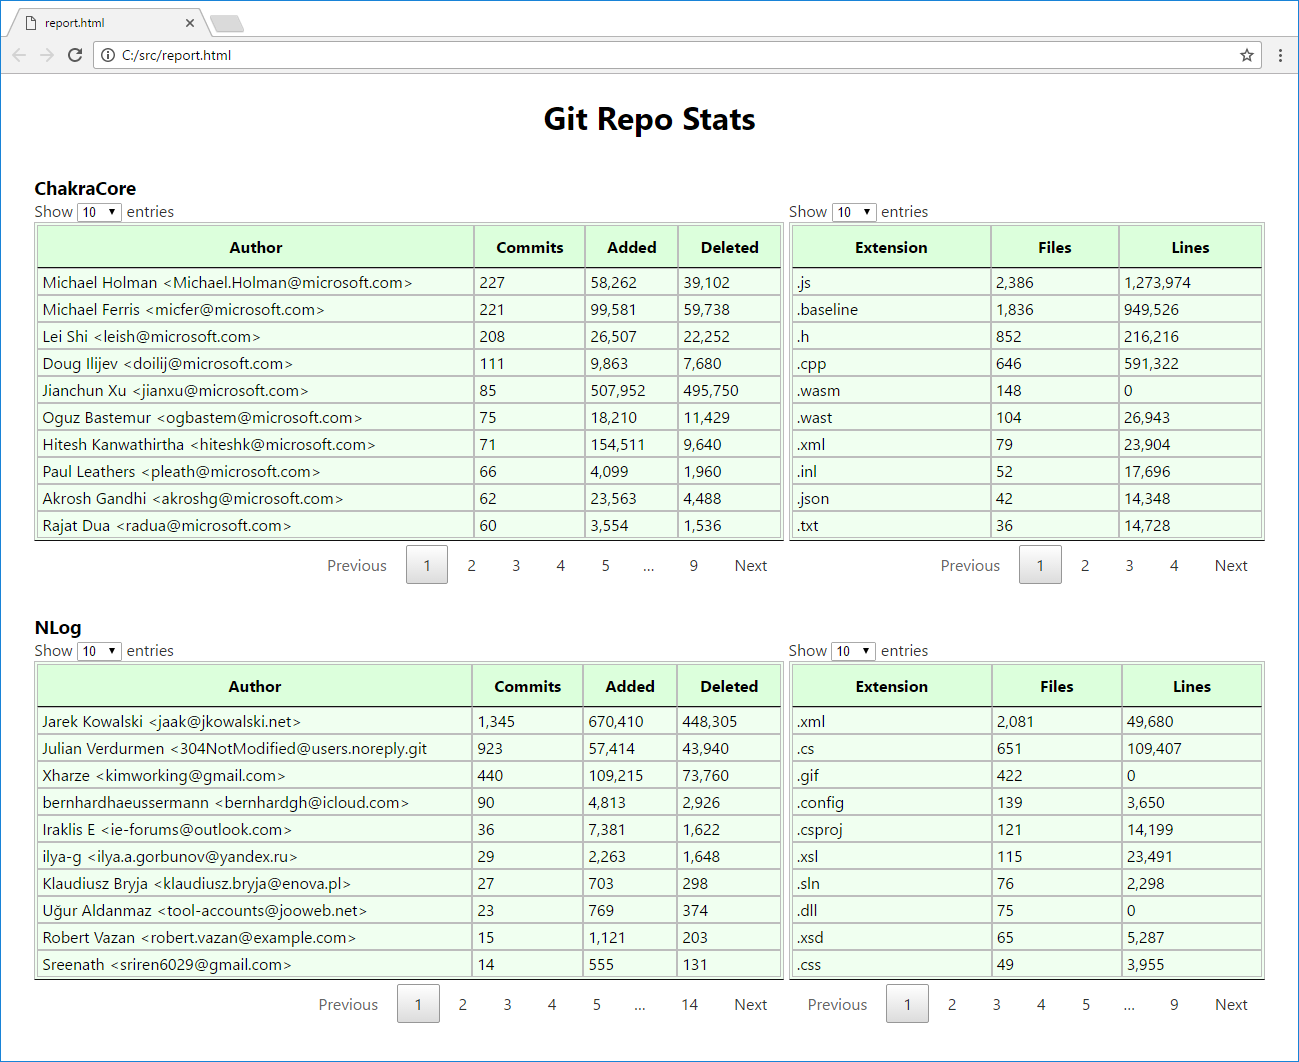1299x1062 pixels.
Task: Click the .csproj extension cell
Action: click(x=892, y=829)
